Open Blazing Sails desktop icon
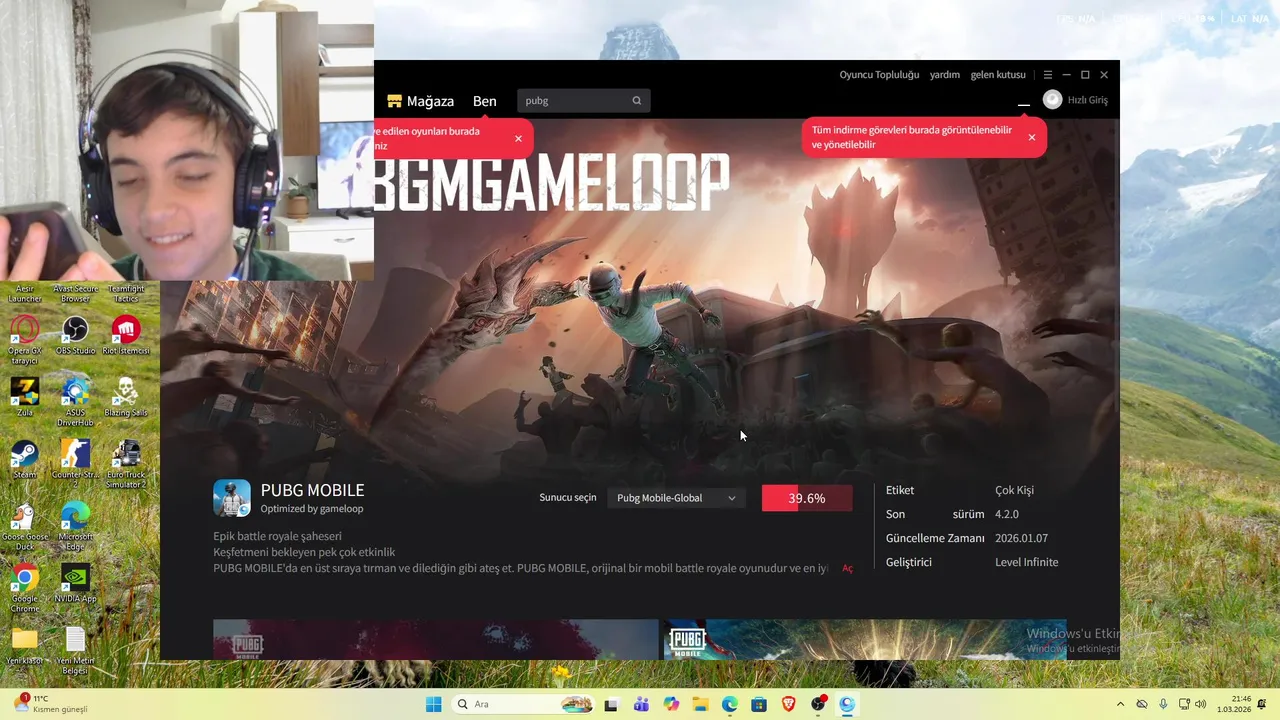Image resolution: width=1280 pixels, height=720 pixels. [x=125, y=397]
